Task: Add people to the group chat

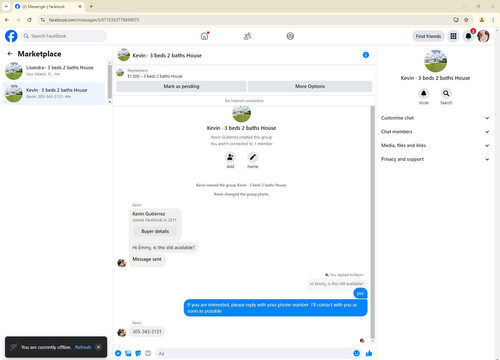Action: point(230,157)
